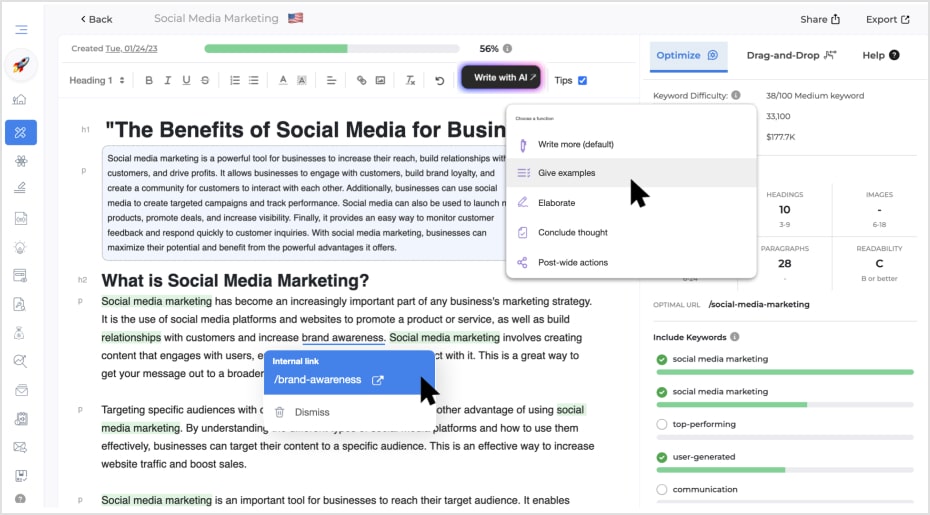Image resolution: width=930 pixels, height=515 pixels.
Task: Click the US flag language icon
Action: 295,18
